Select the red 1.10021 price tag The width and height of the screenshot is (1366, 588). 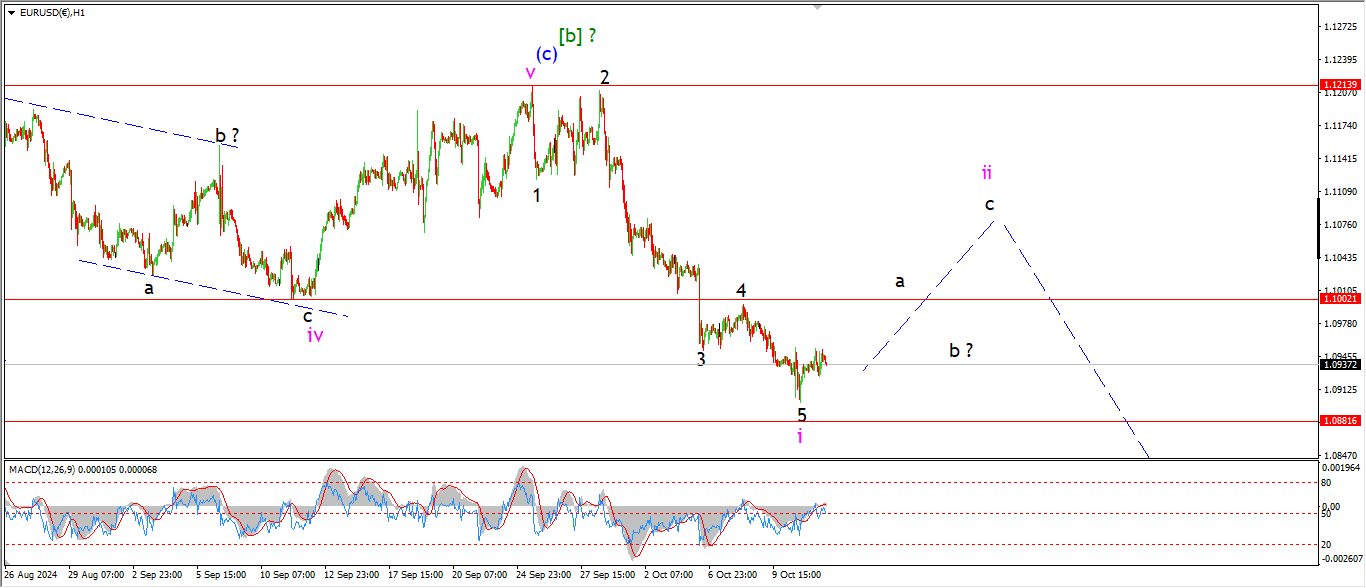[x=1339, y=299]
